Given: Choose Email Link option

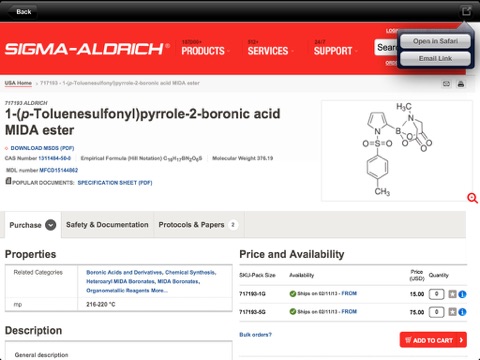Looking at the screenshot, I should [435, 59].
